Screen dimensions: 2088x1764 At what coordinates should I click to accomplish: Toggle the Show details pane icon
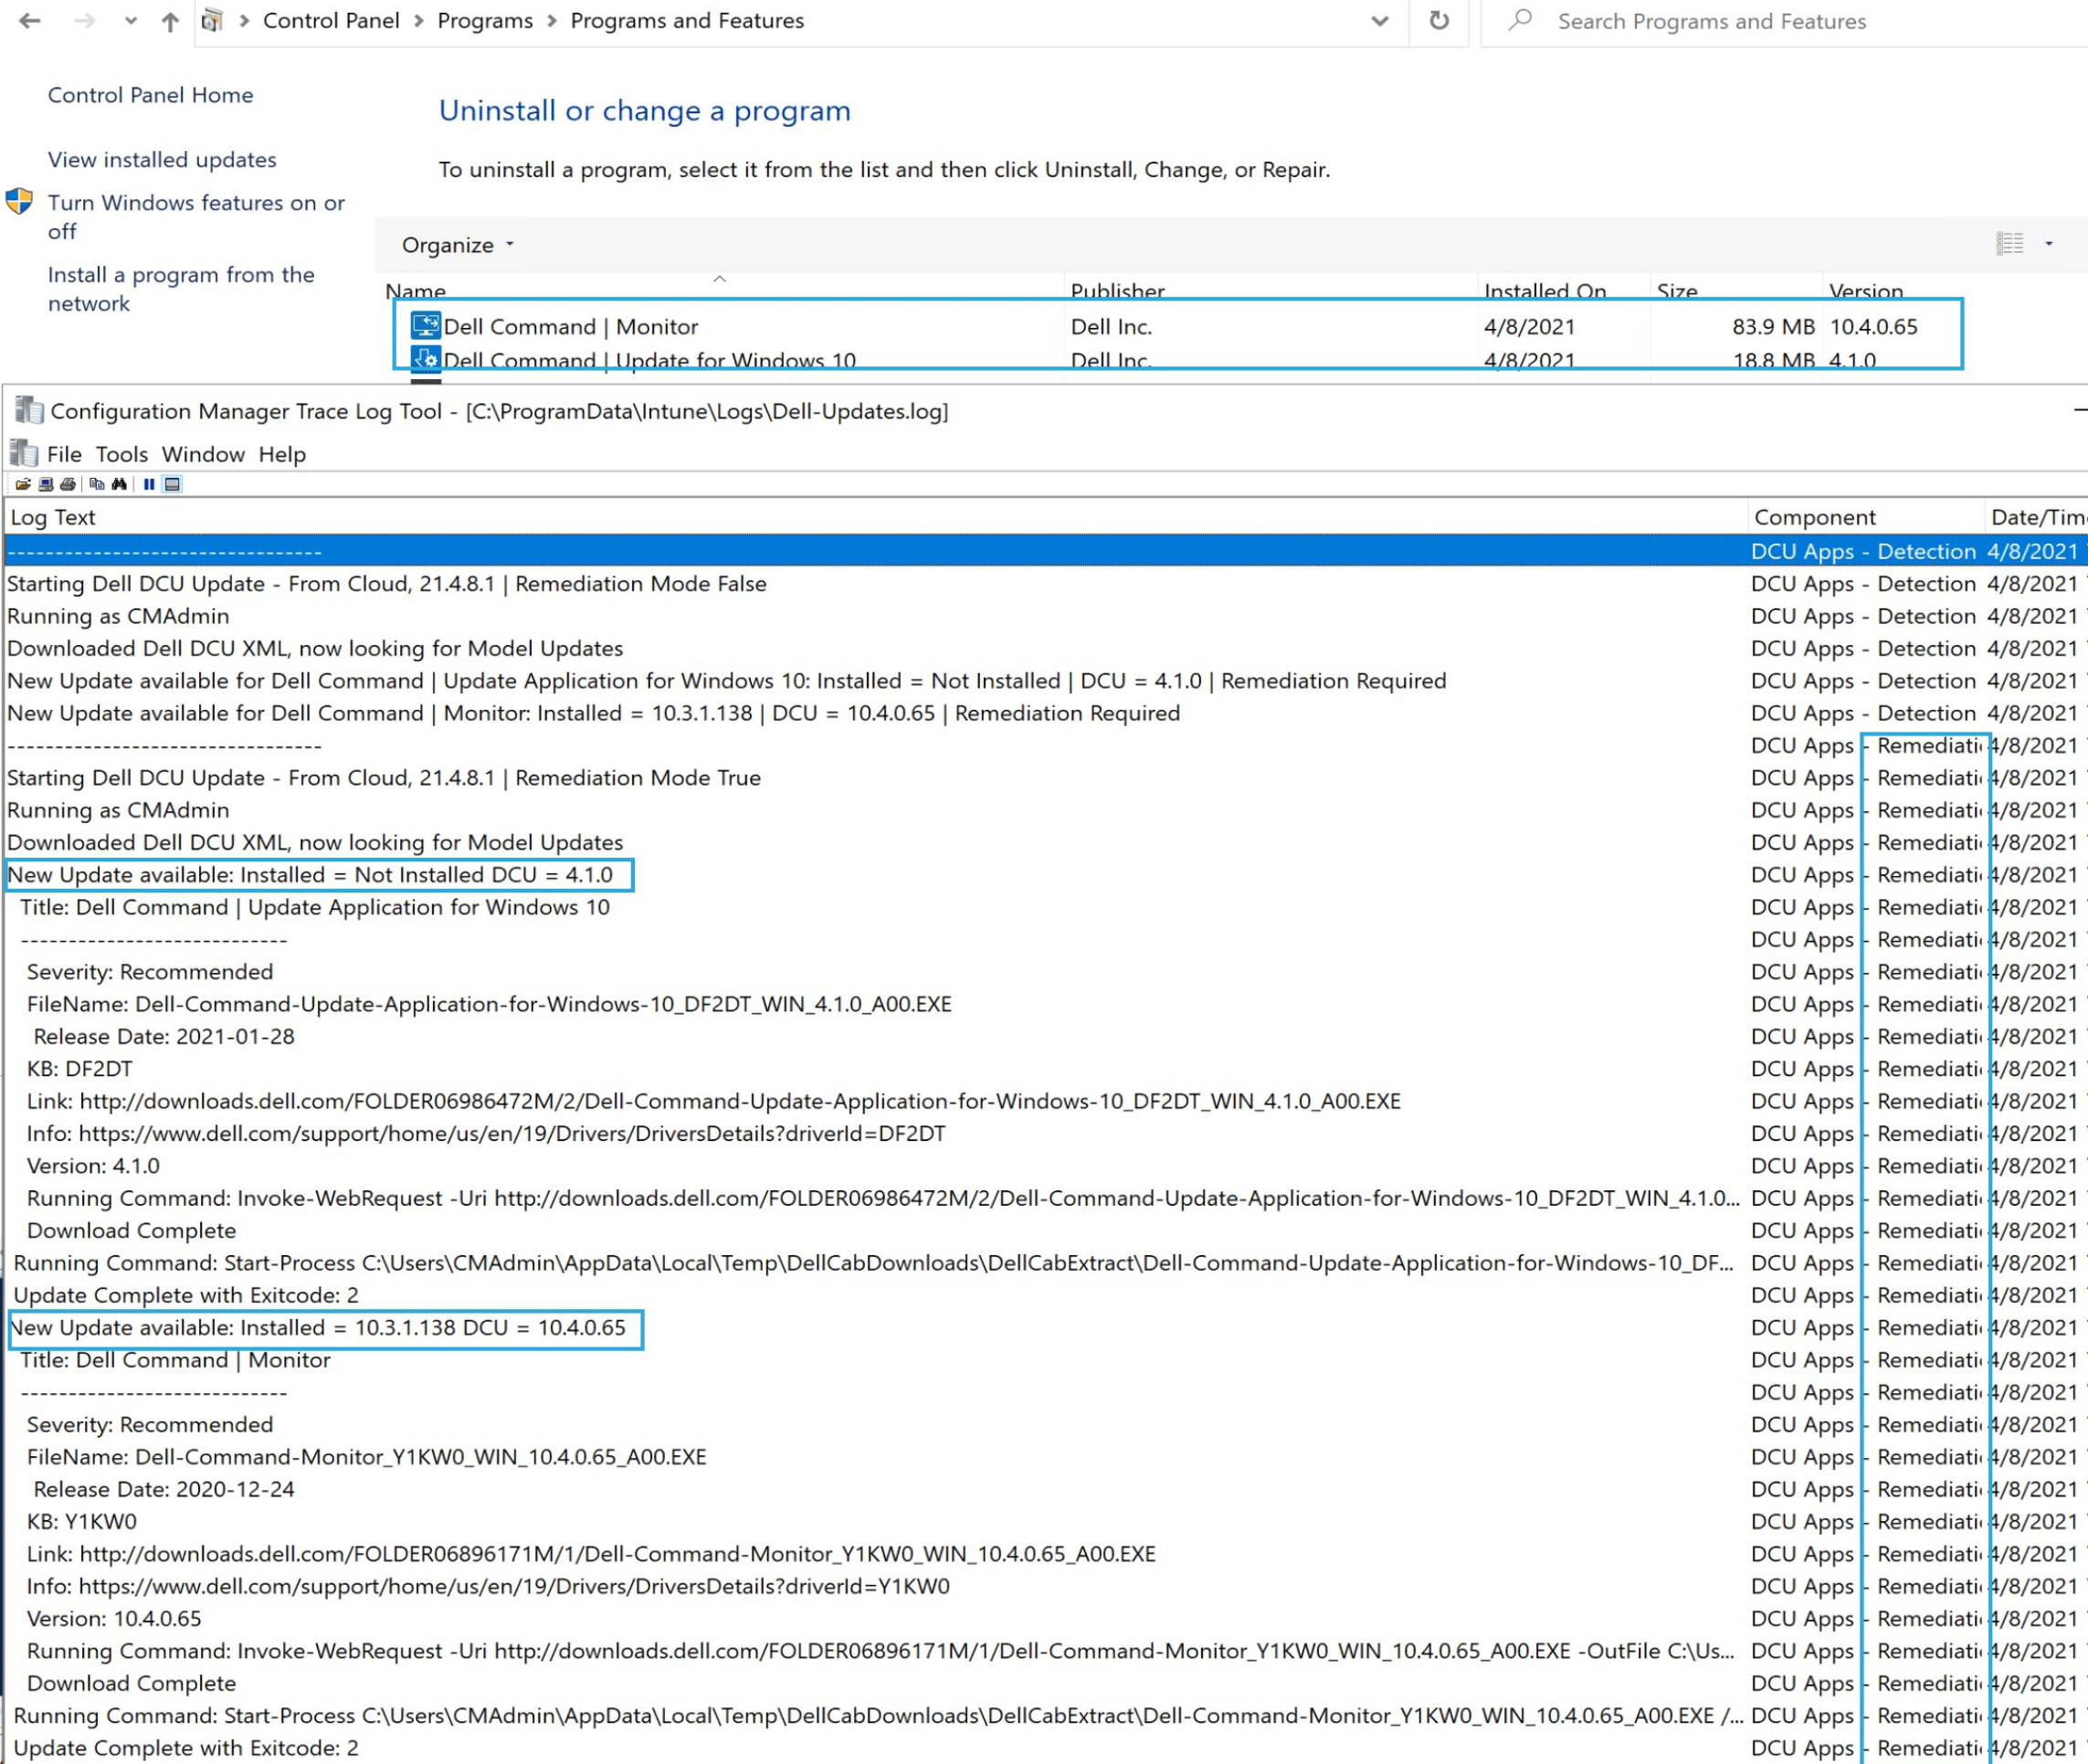click(172, 484)
